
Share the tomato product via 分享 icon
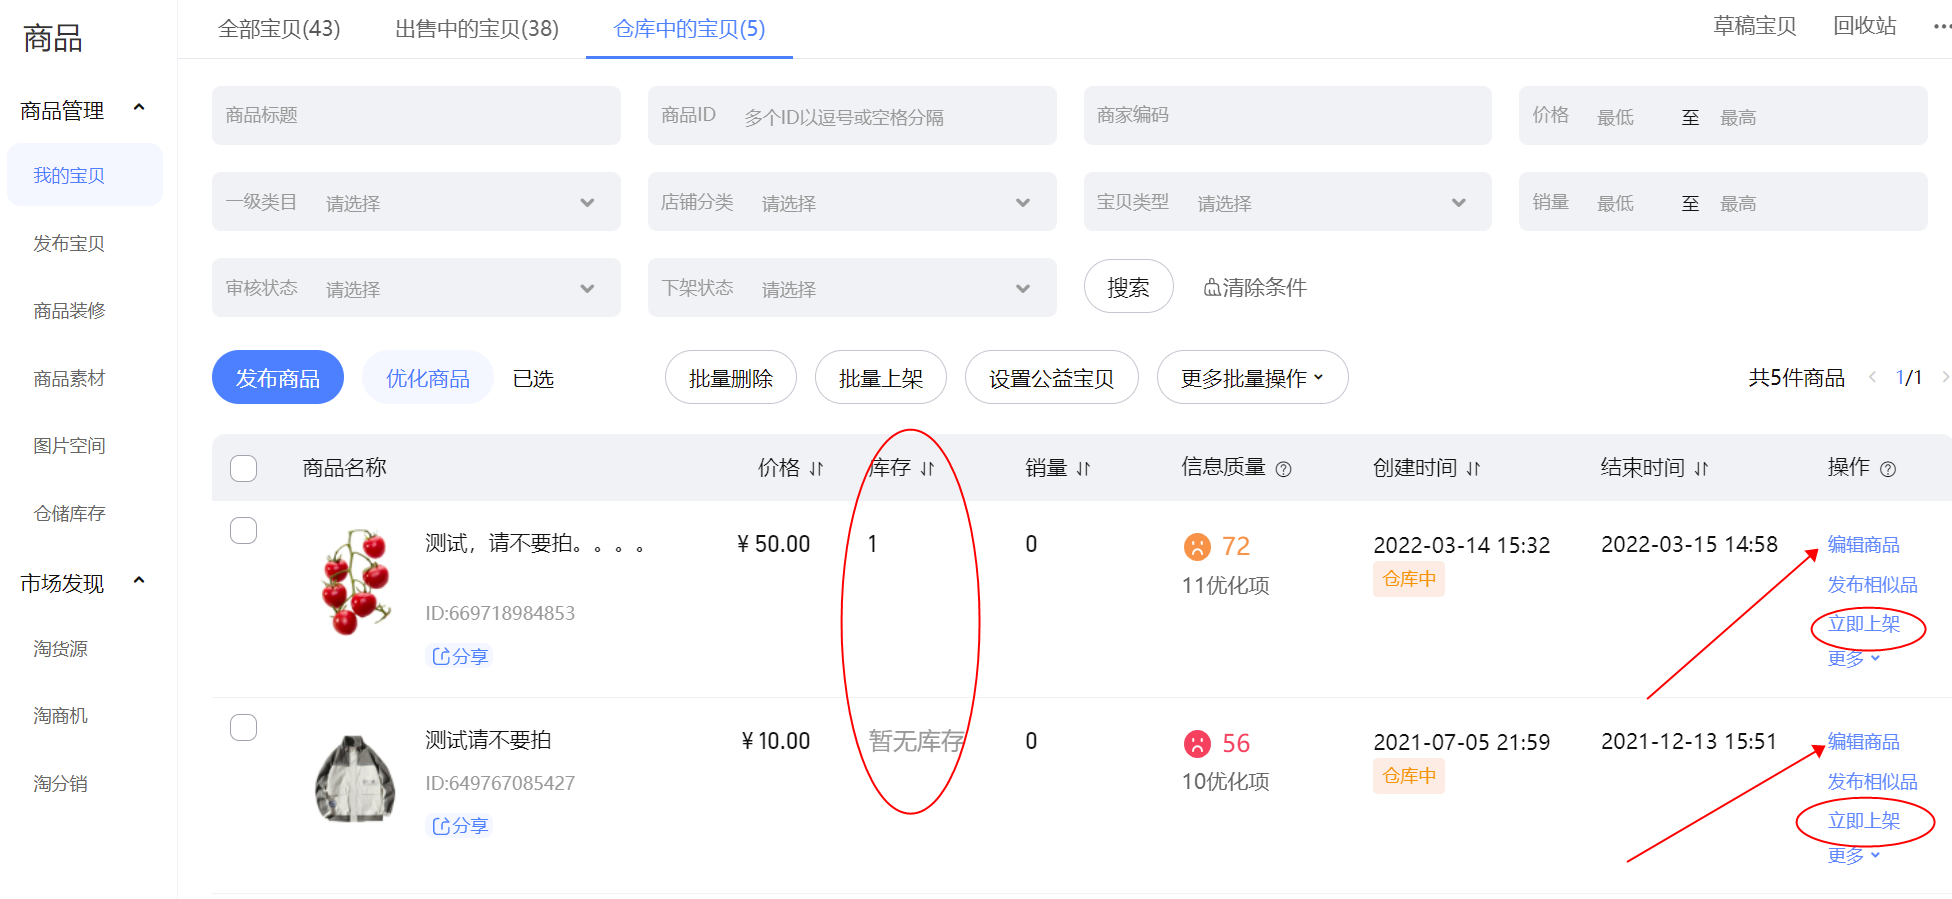[460, 656]
